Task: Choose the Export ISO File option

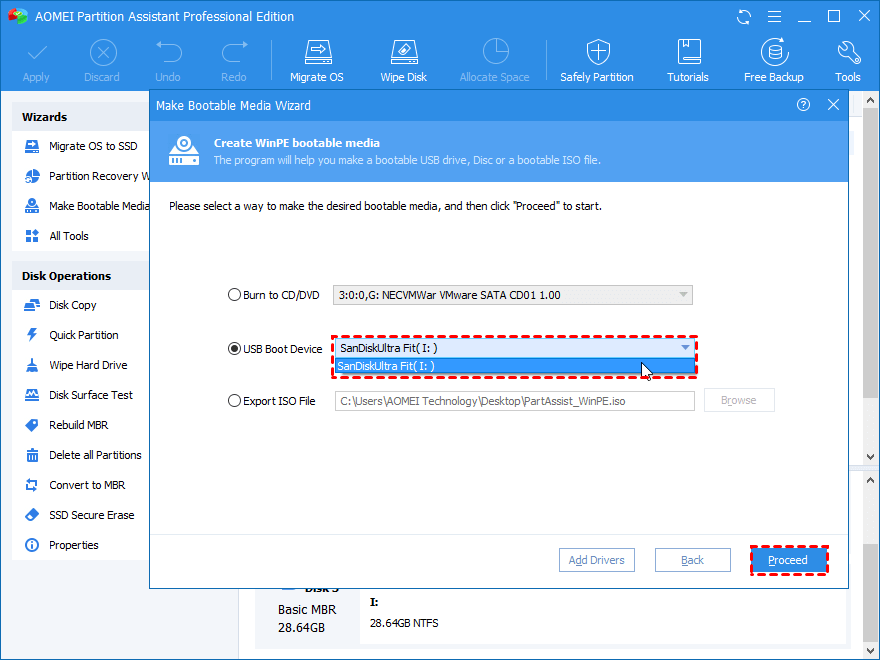Action: [235, 401]
